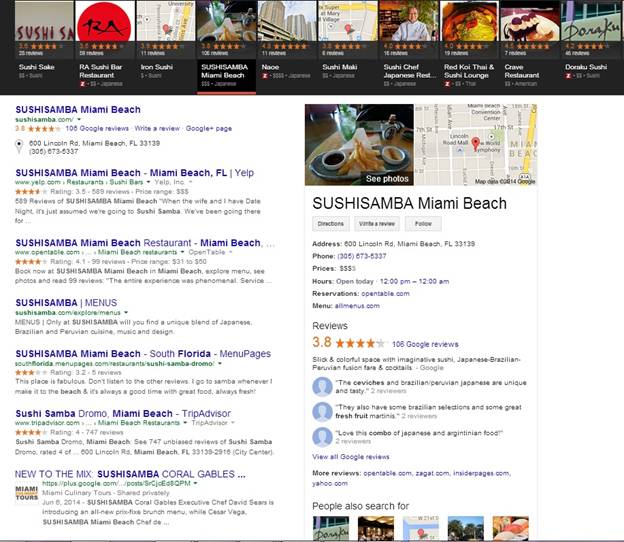Open 106 Google reviews link in Reviews section
The width and height of the screenshot is (624, 542).
(425, 344)
